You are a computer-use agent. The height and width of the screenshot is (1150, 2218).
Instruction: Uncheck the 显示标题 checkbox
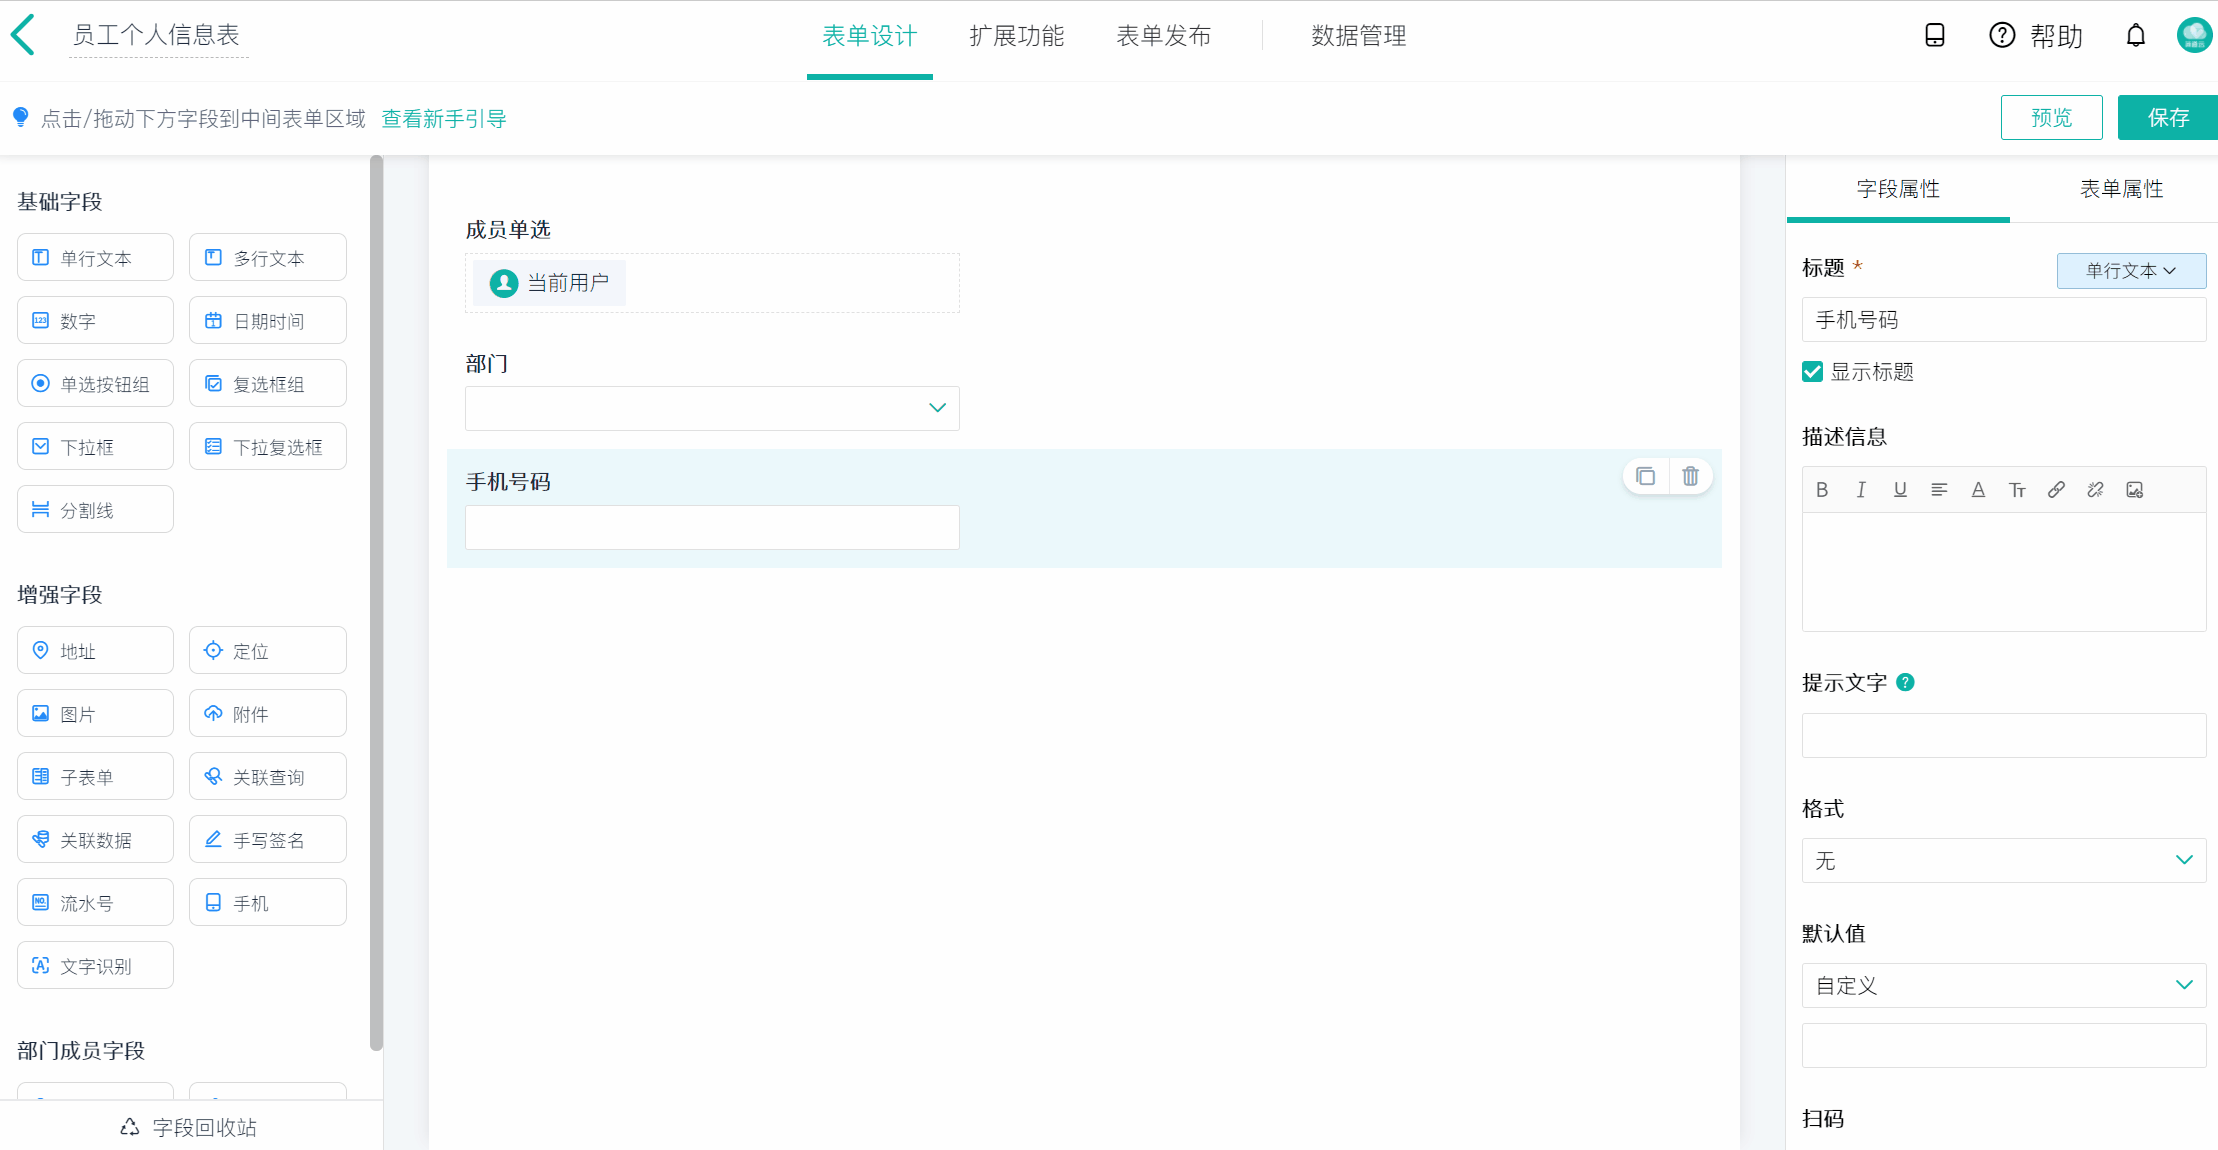[1812, 372]
